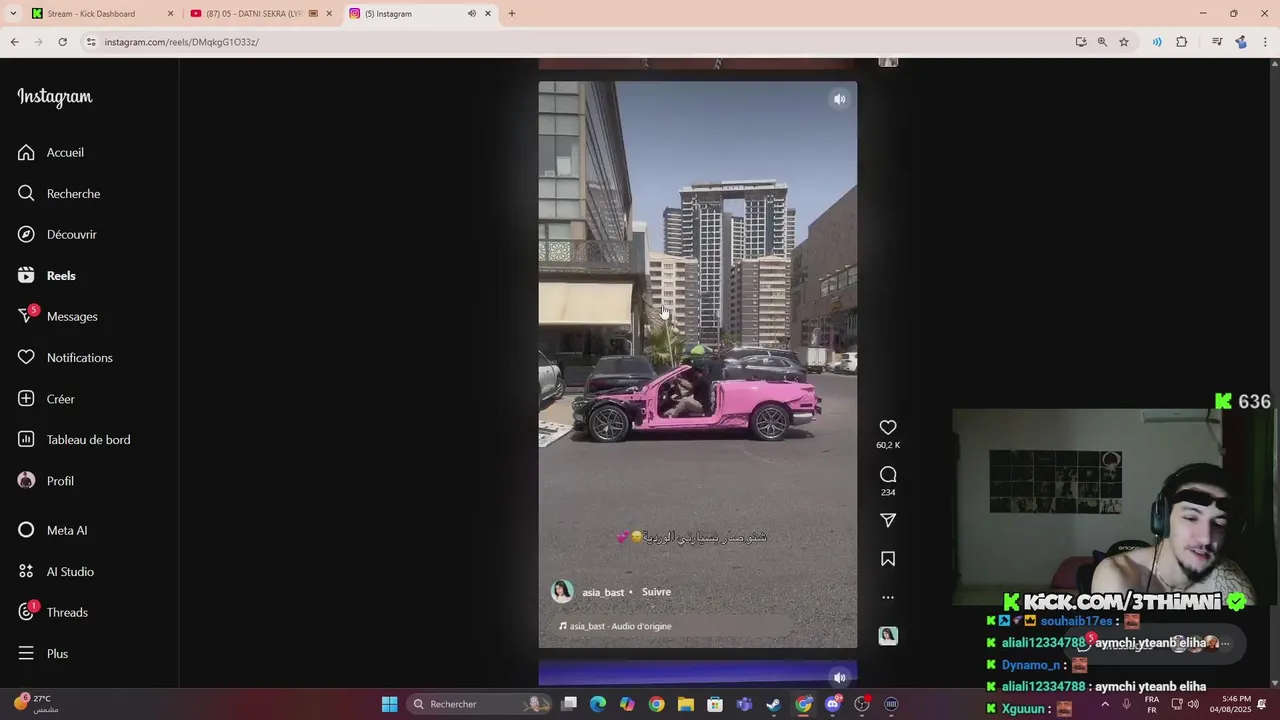Open Discord from the taskbar
Screen dimensions: 1280x720
(x=833, y=704)
